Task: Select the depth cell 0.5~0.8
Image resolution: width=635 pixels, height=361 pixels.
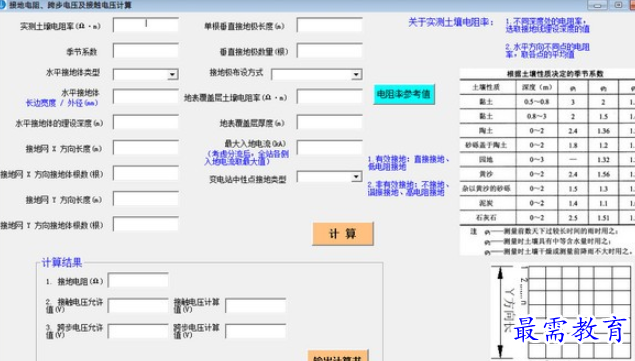Action: click(x=537, y=102)
